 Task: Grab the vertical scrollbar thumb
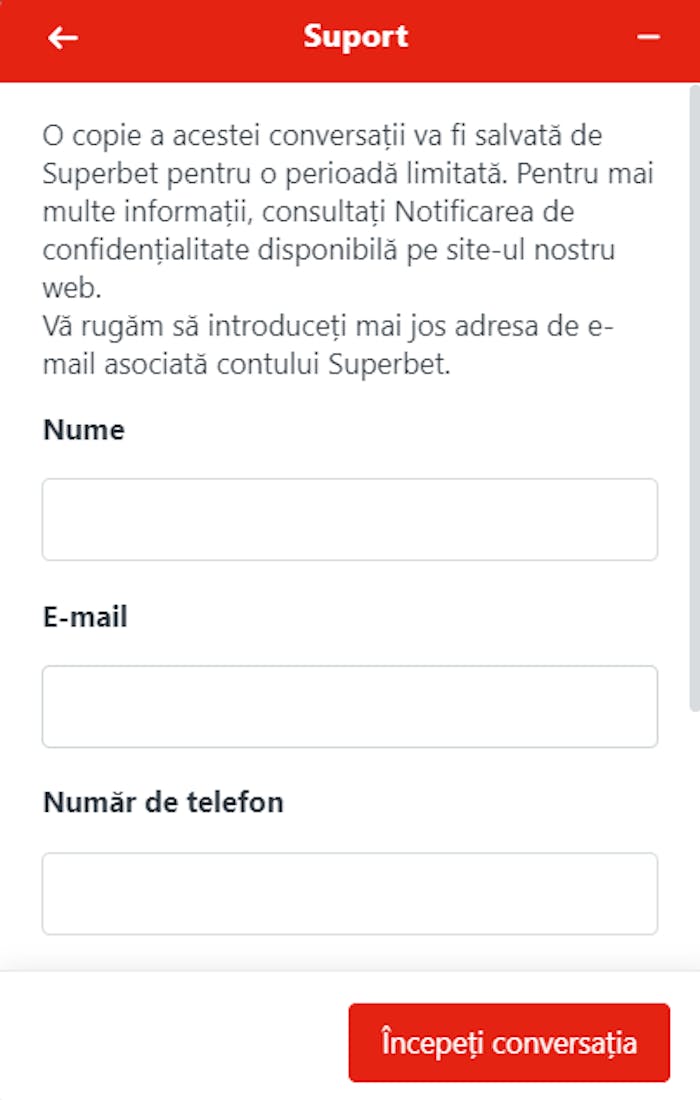[x=694, y=400]
